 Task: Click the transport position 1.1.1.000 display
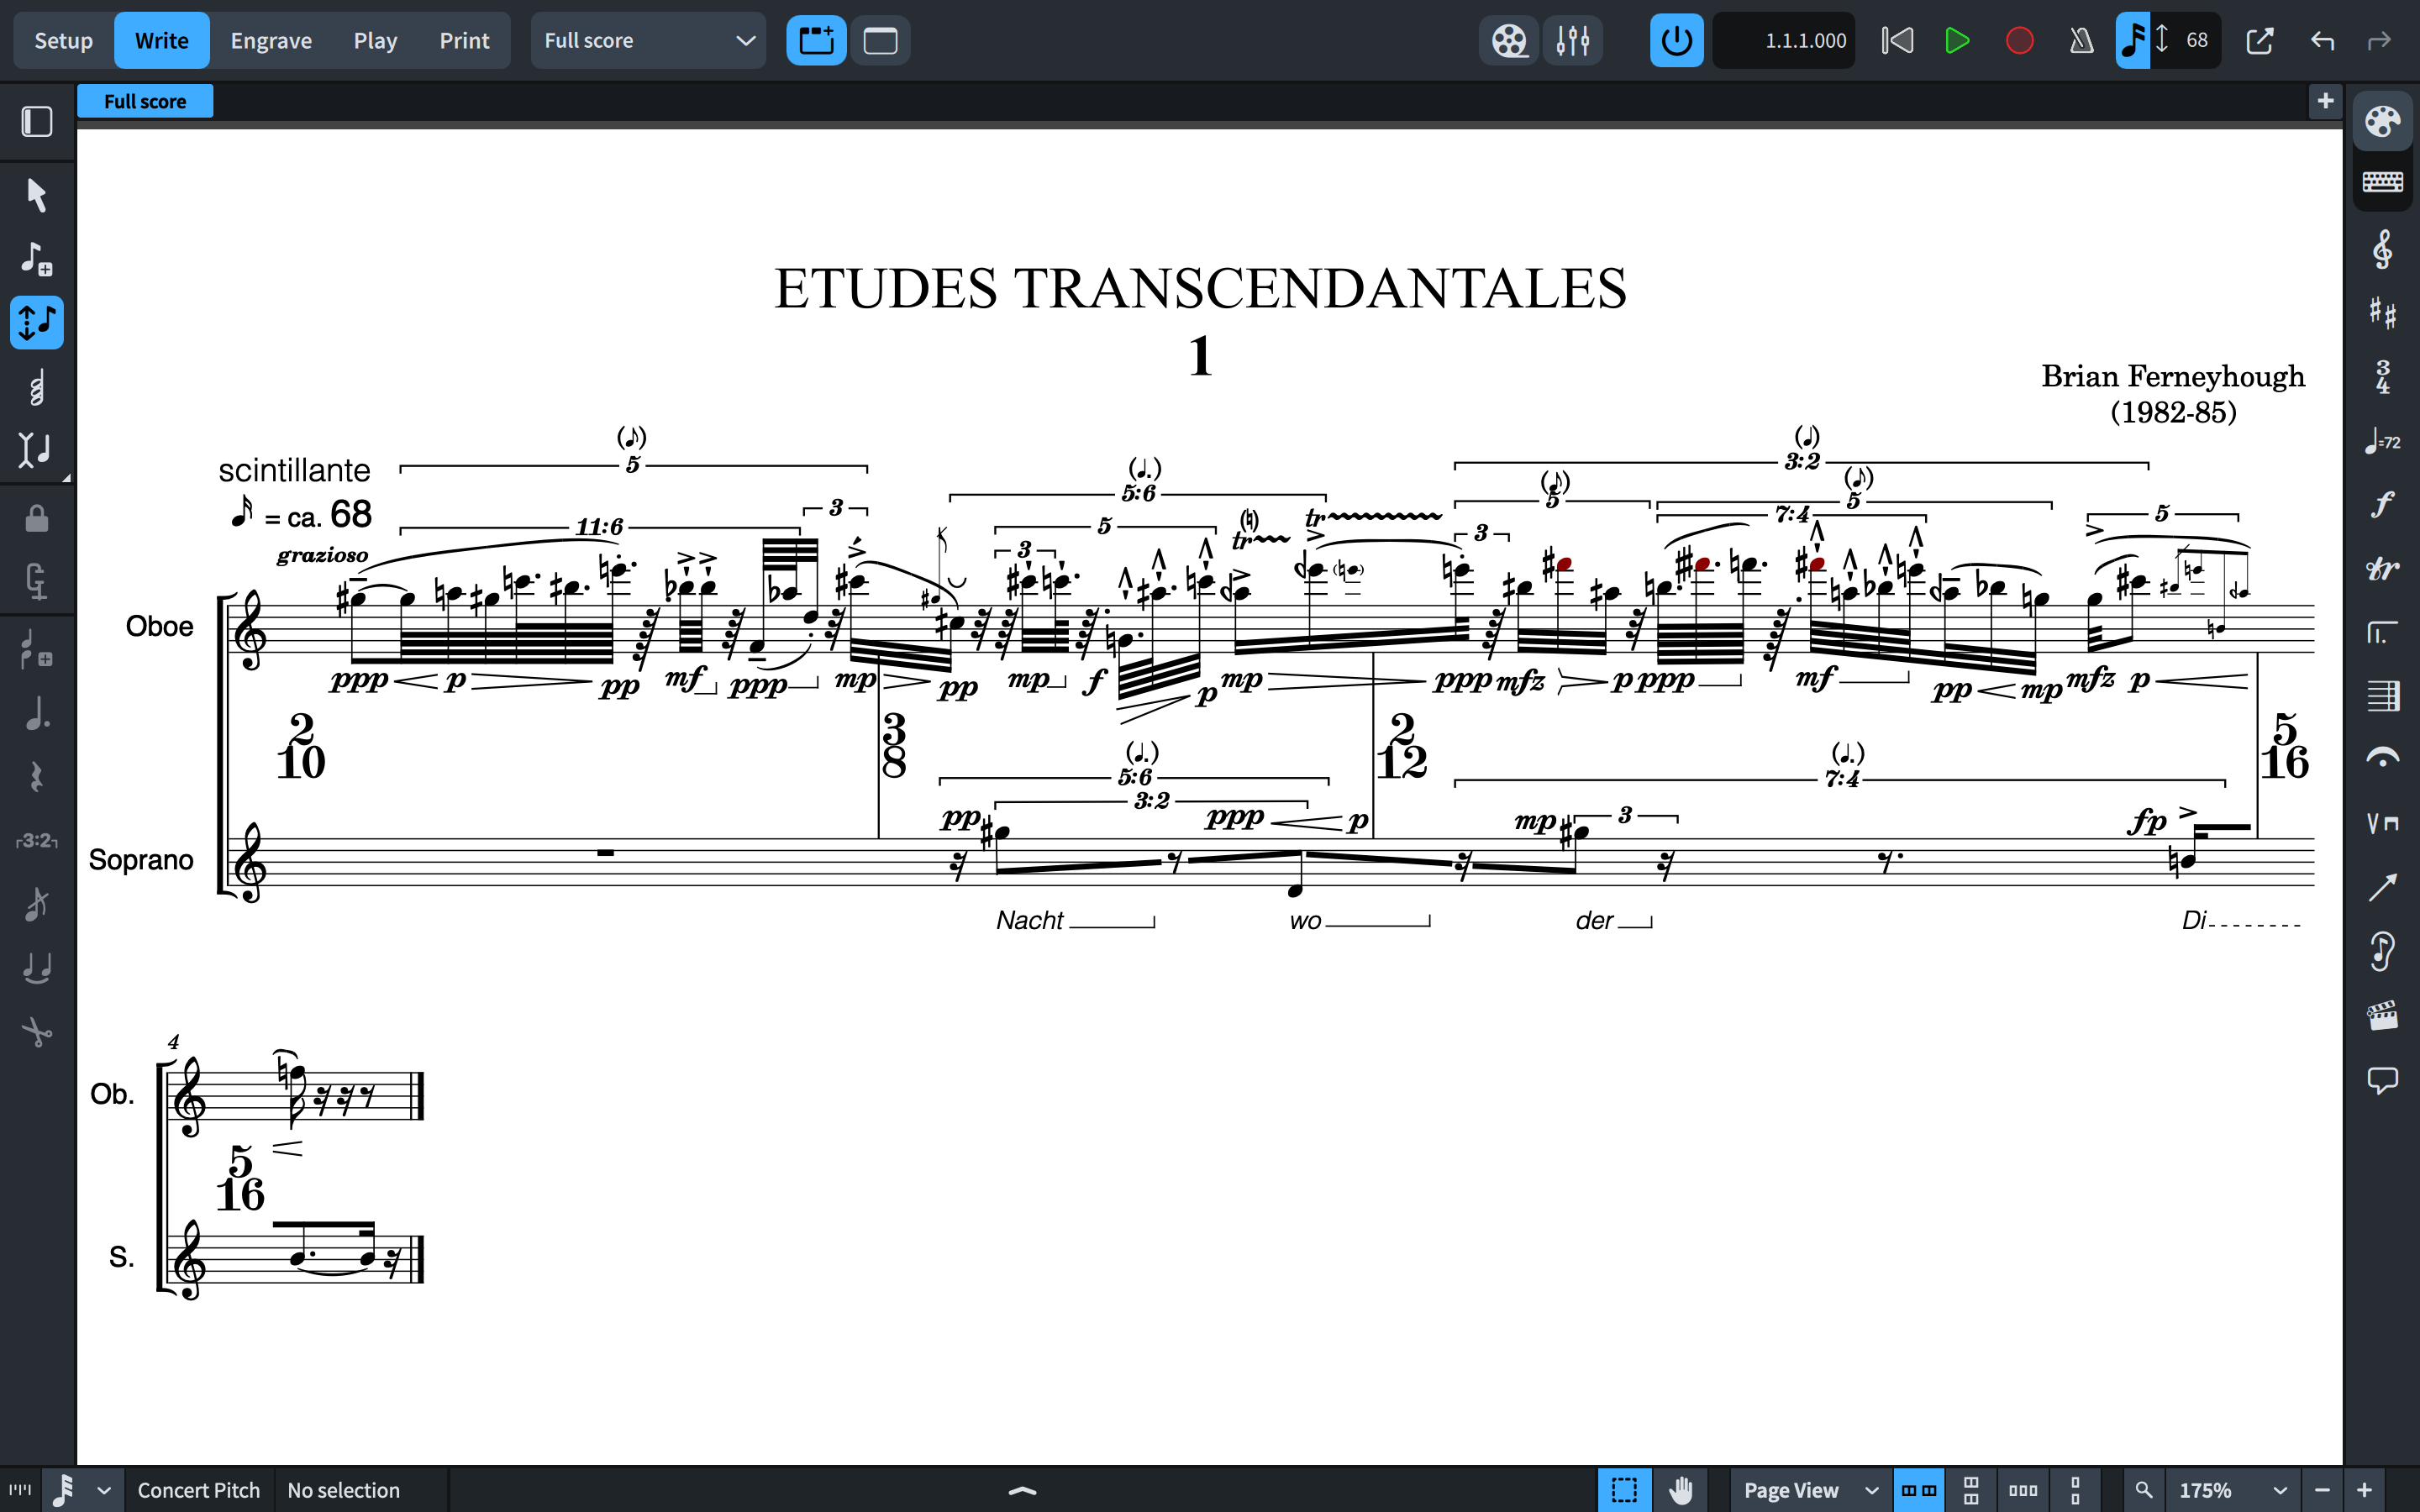tap(1784, 41)
